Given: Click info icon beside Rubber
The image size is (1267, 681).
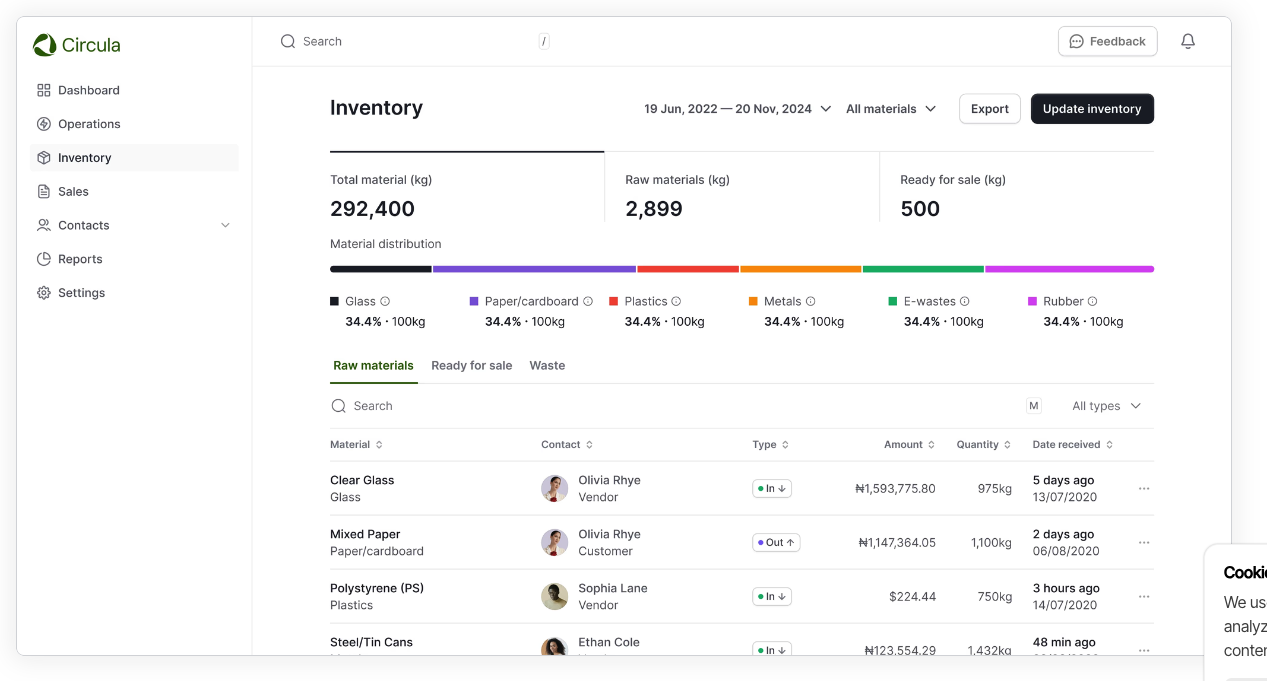Looking at the screenshot, I should point(1092,301).
